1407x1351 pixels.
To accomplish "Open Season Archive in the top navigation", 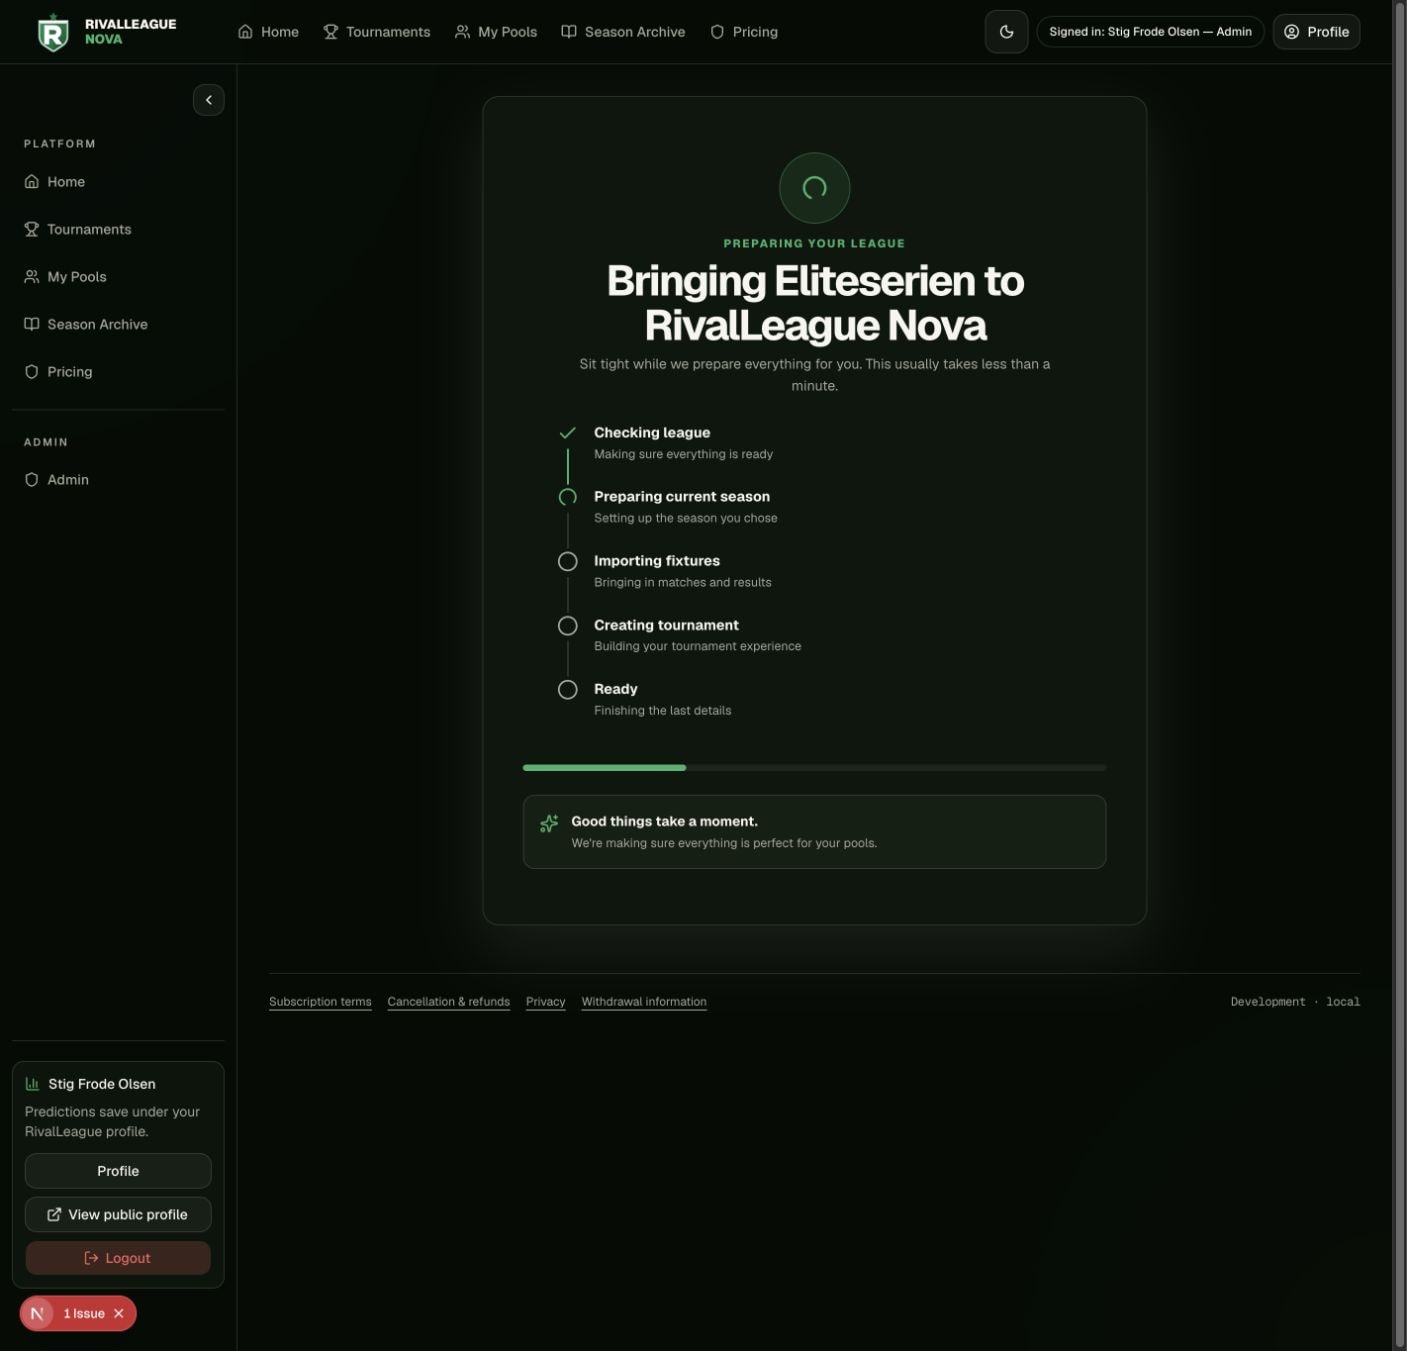I will point(623,32).
